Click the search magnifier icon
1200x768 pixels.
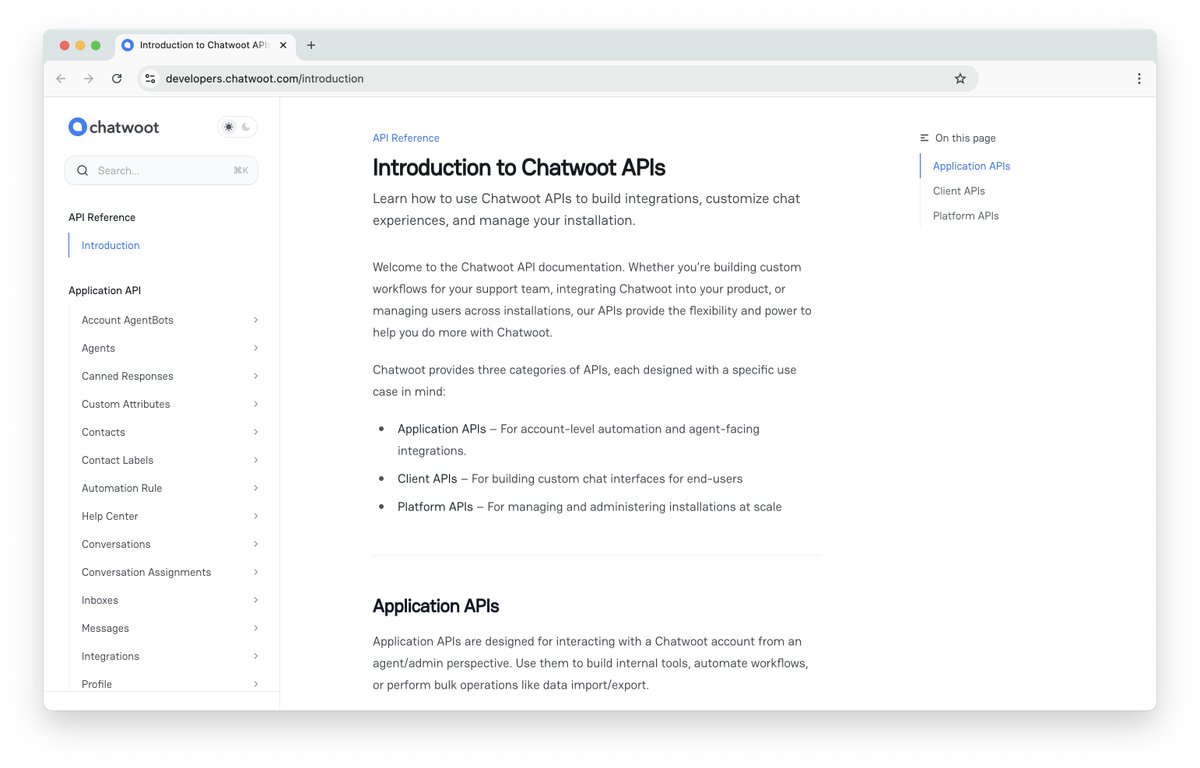pos(82,171)
